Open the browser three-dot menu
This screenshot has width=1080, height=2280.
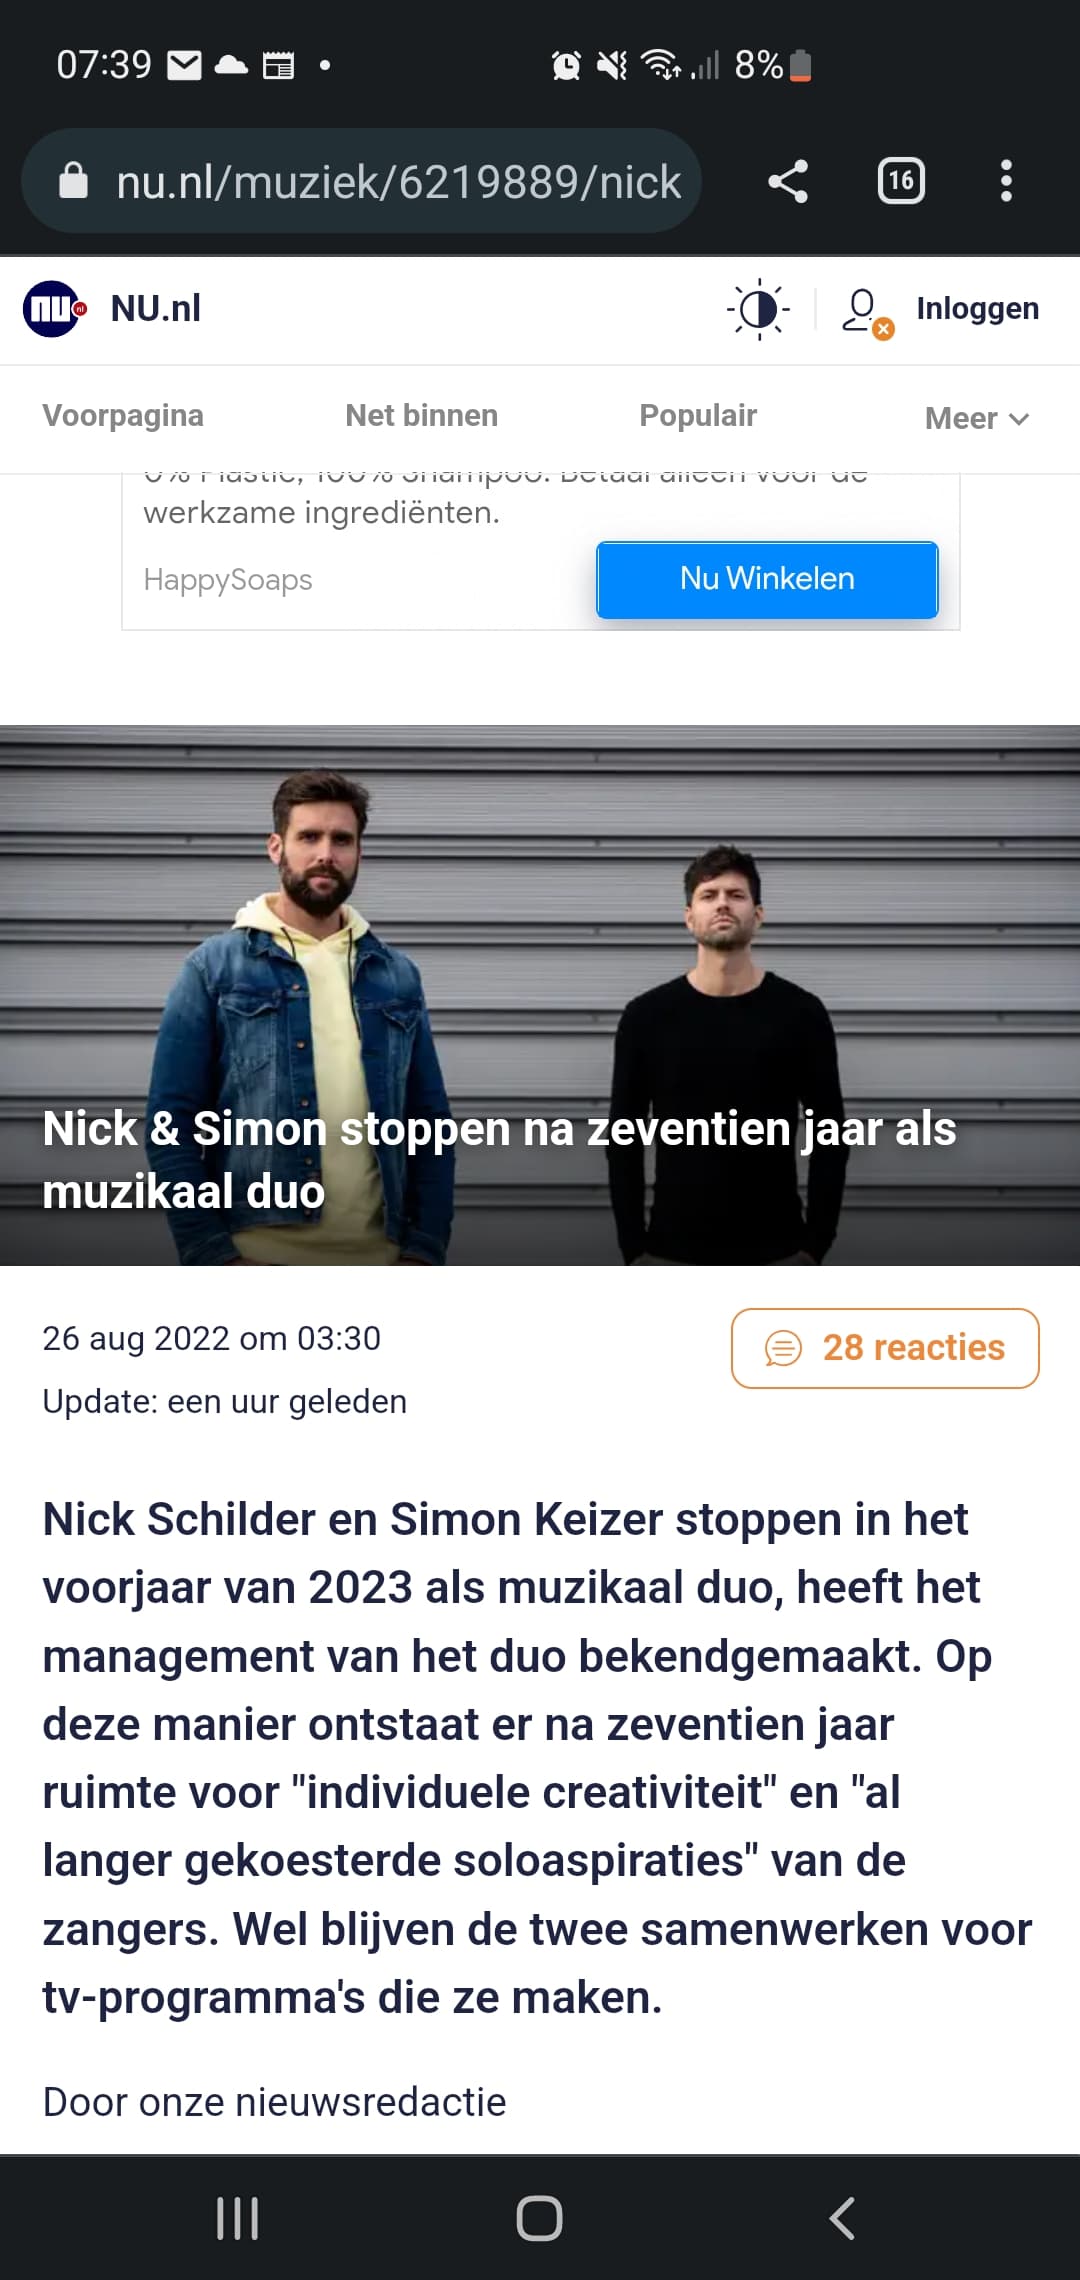click(1006, 181)
